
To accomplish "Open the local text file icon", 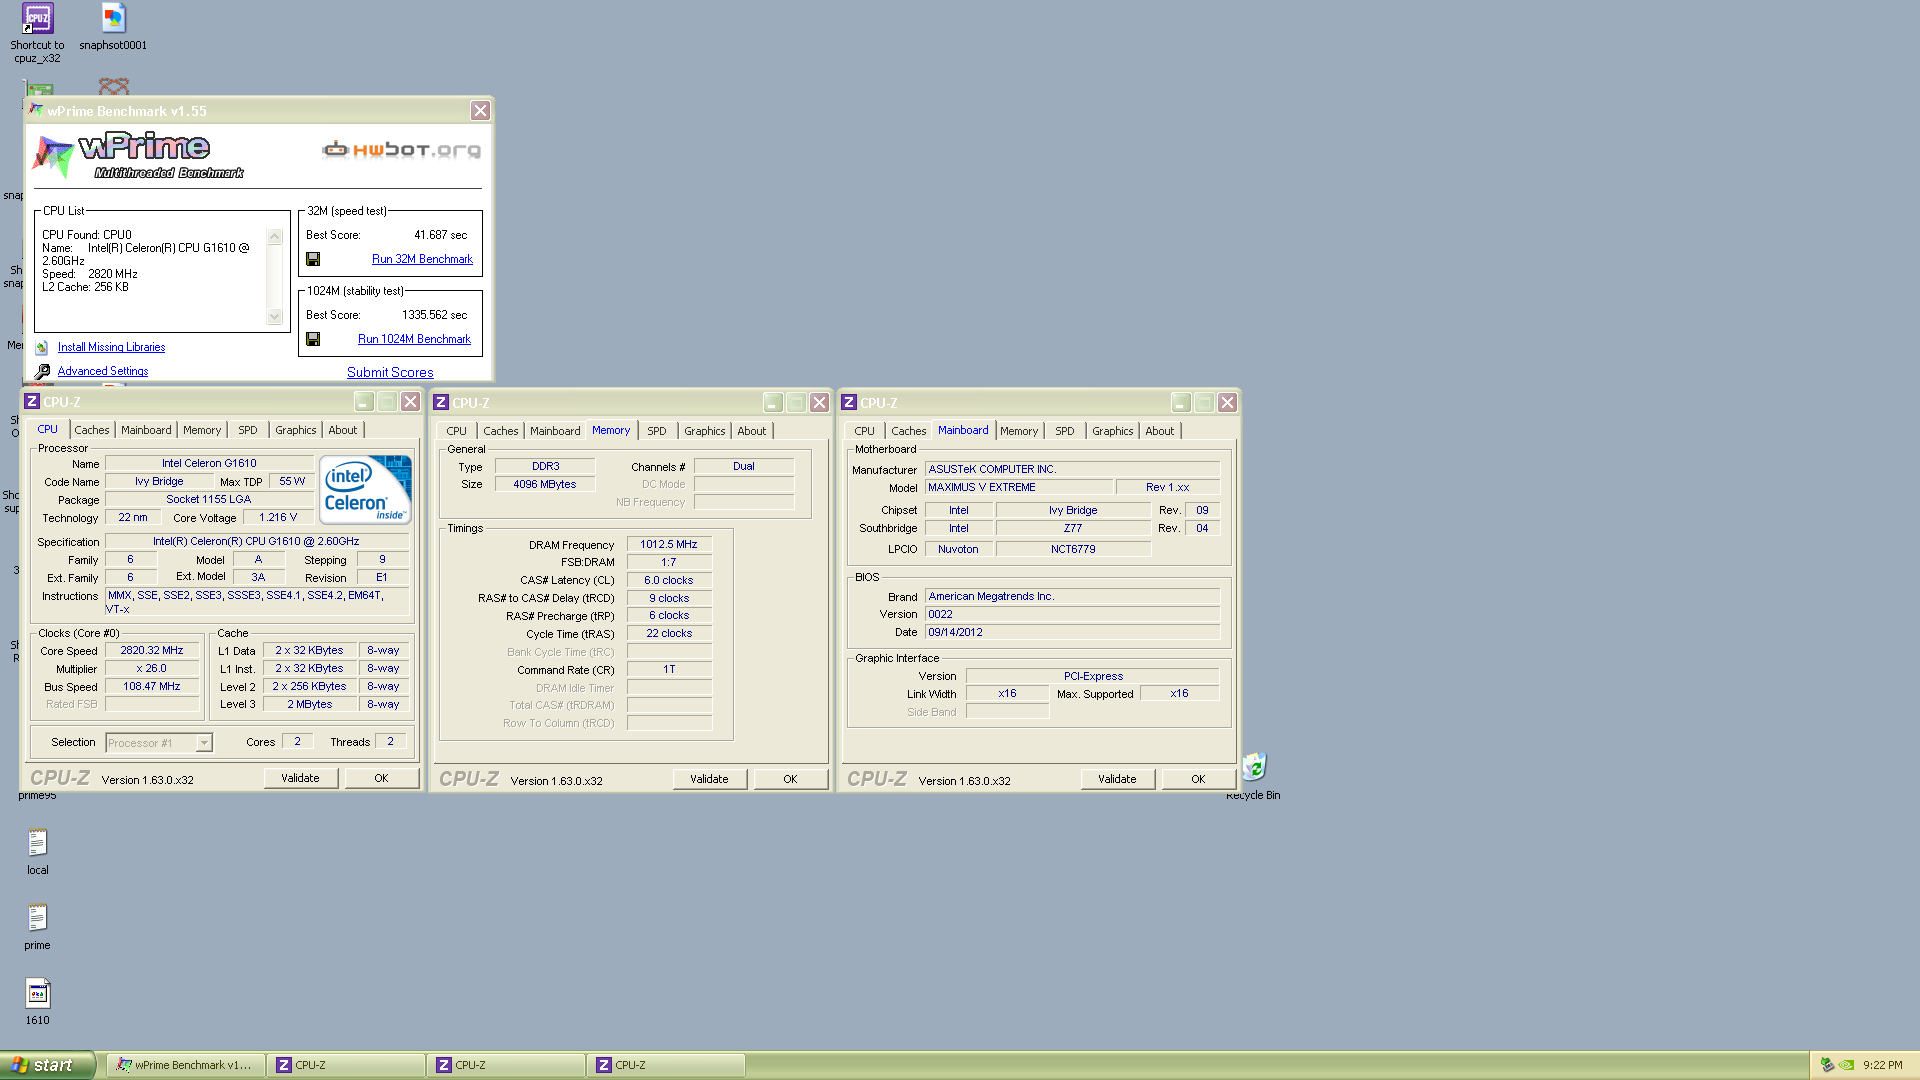I will (37, 843).
